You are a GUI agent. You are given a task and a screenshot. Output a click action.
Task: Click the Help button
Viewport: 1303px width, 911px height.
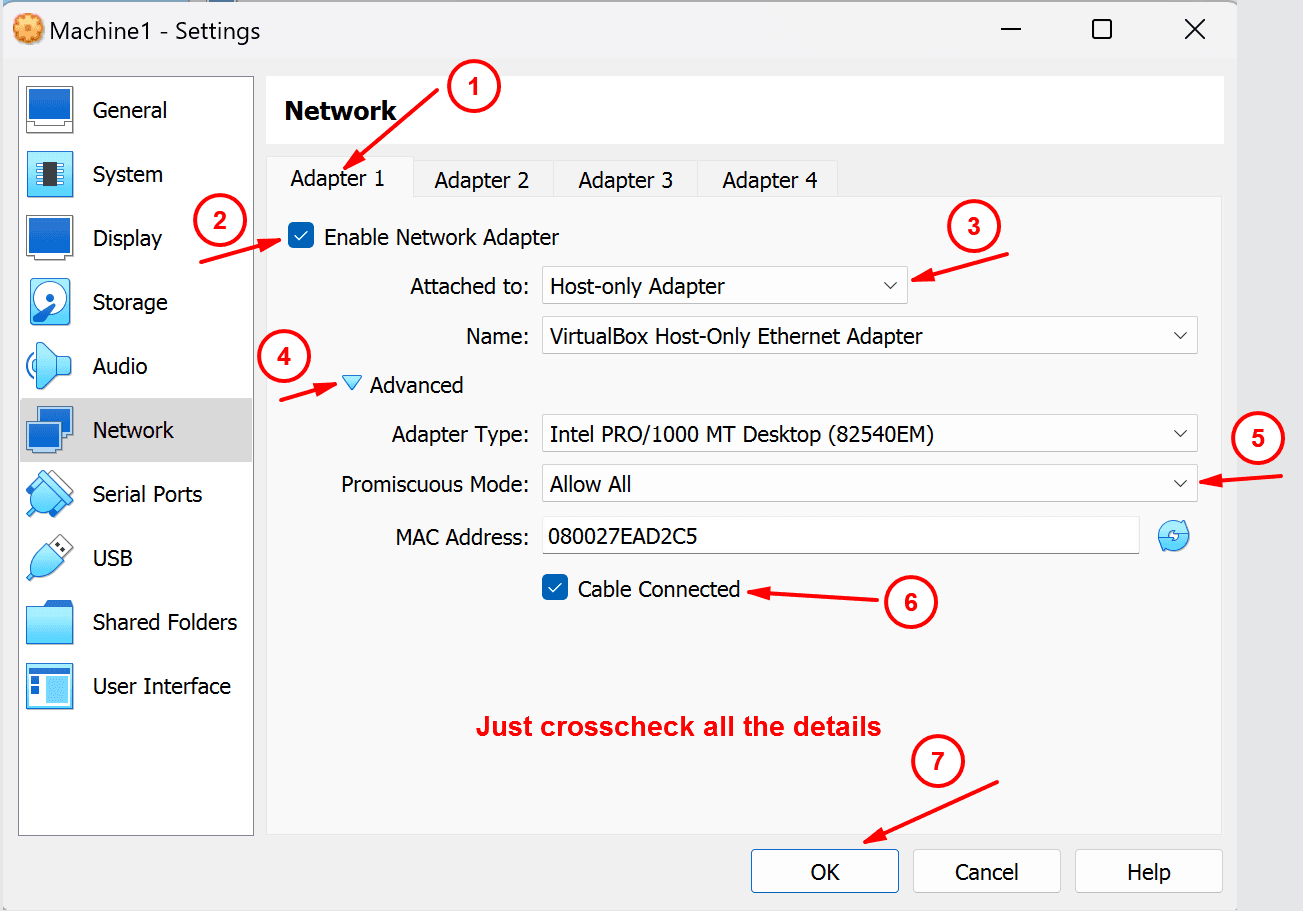1147,870
